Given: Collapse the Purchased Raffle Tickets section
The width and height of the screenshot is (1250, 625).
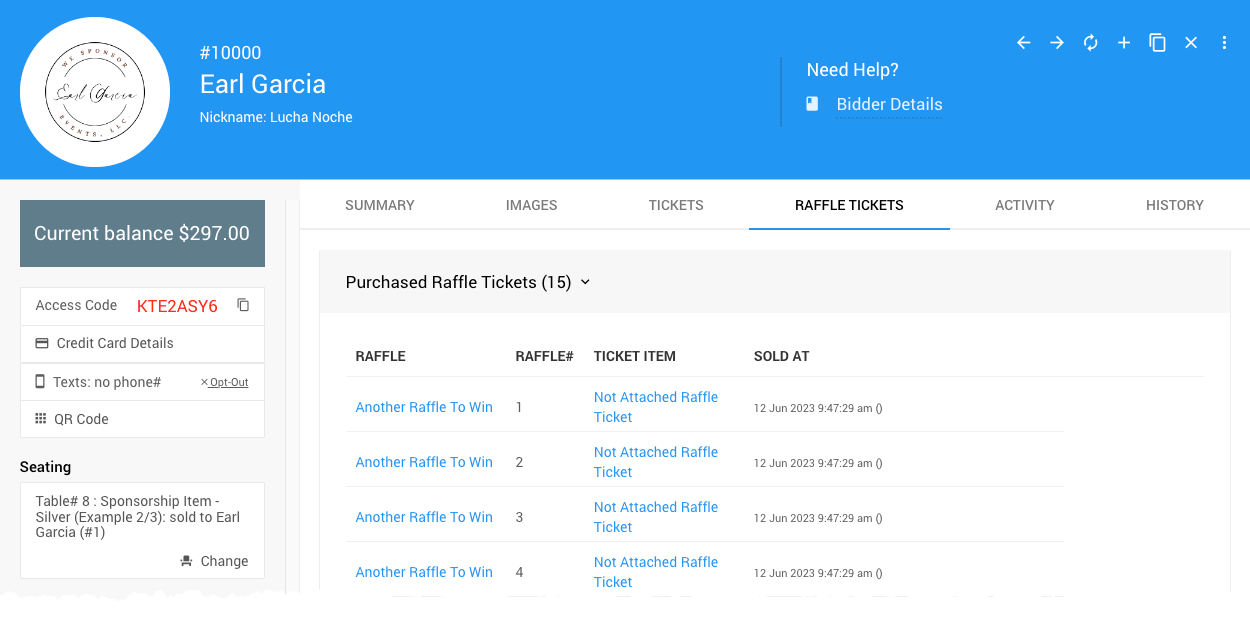Looking at the screenshot, I should point(585,282).
